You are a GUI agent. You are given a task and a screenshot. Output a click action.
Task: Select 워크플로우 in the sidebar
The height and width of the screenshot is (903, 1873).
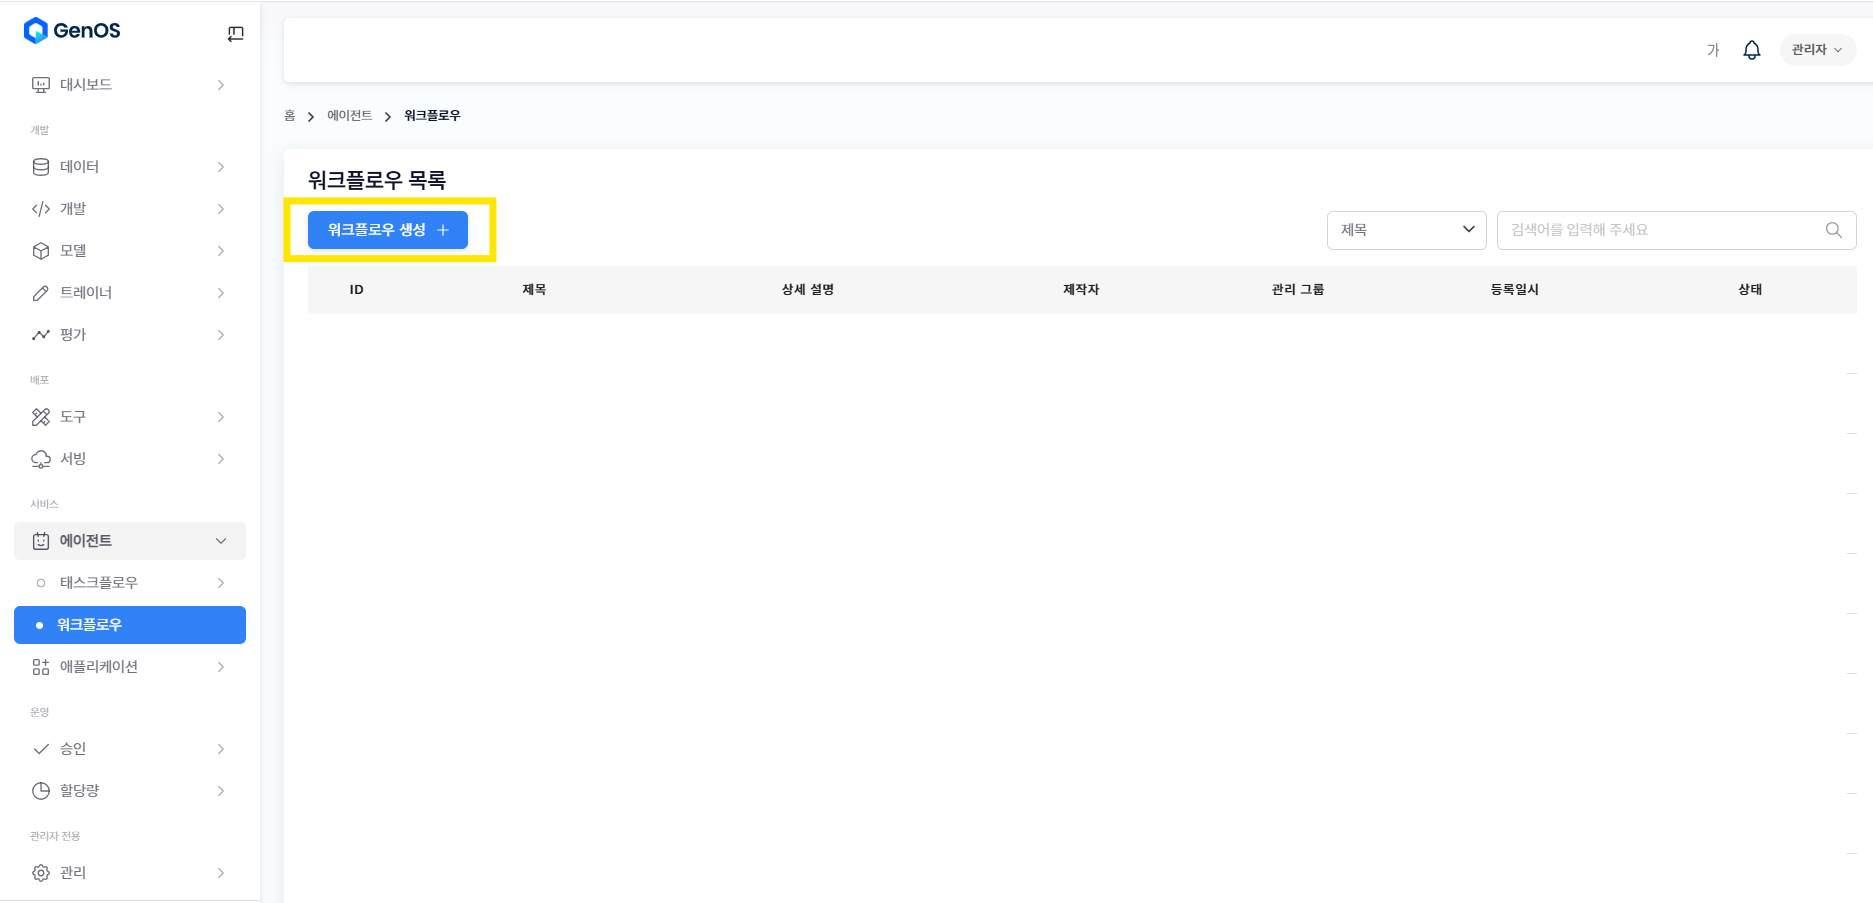[130, 625]
